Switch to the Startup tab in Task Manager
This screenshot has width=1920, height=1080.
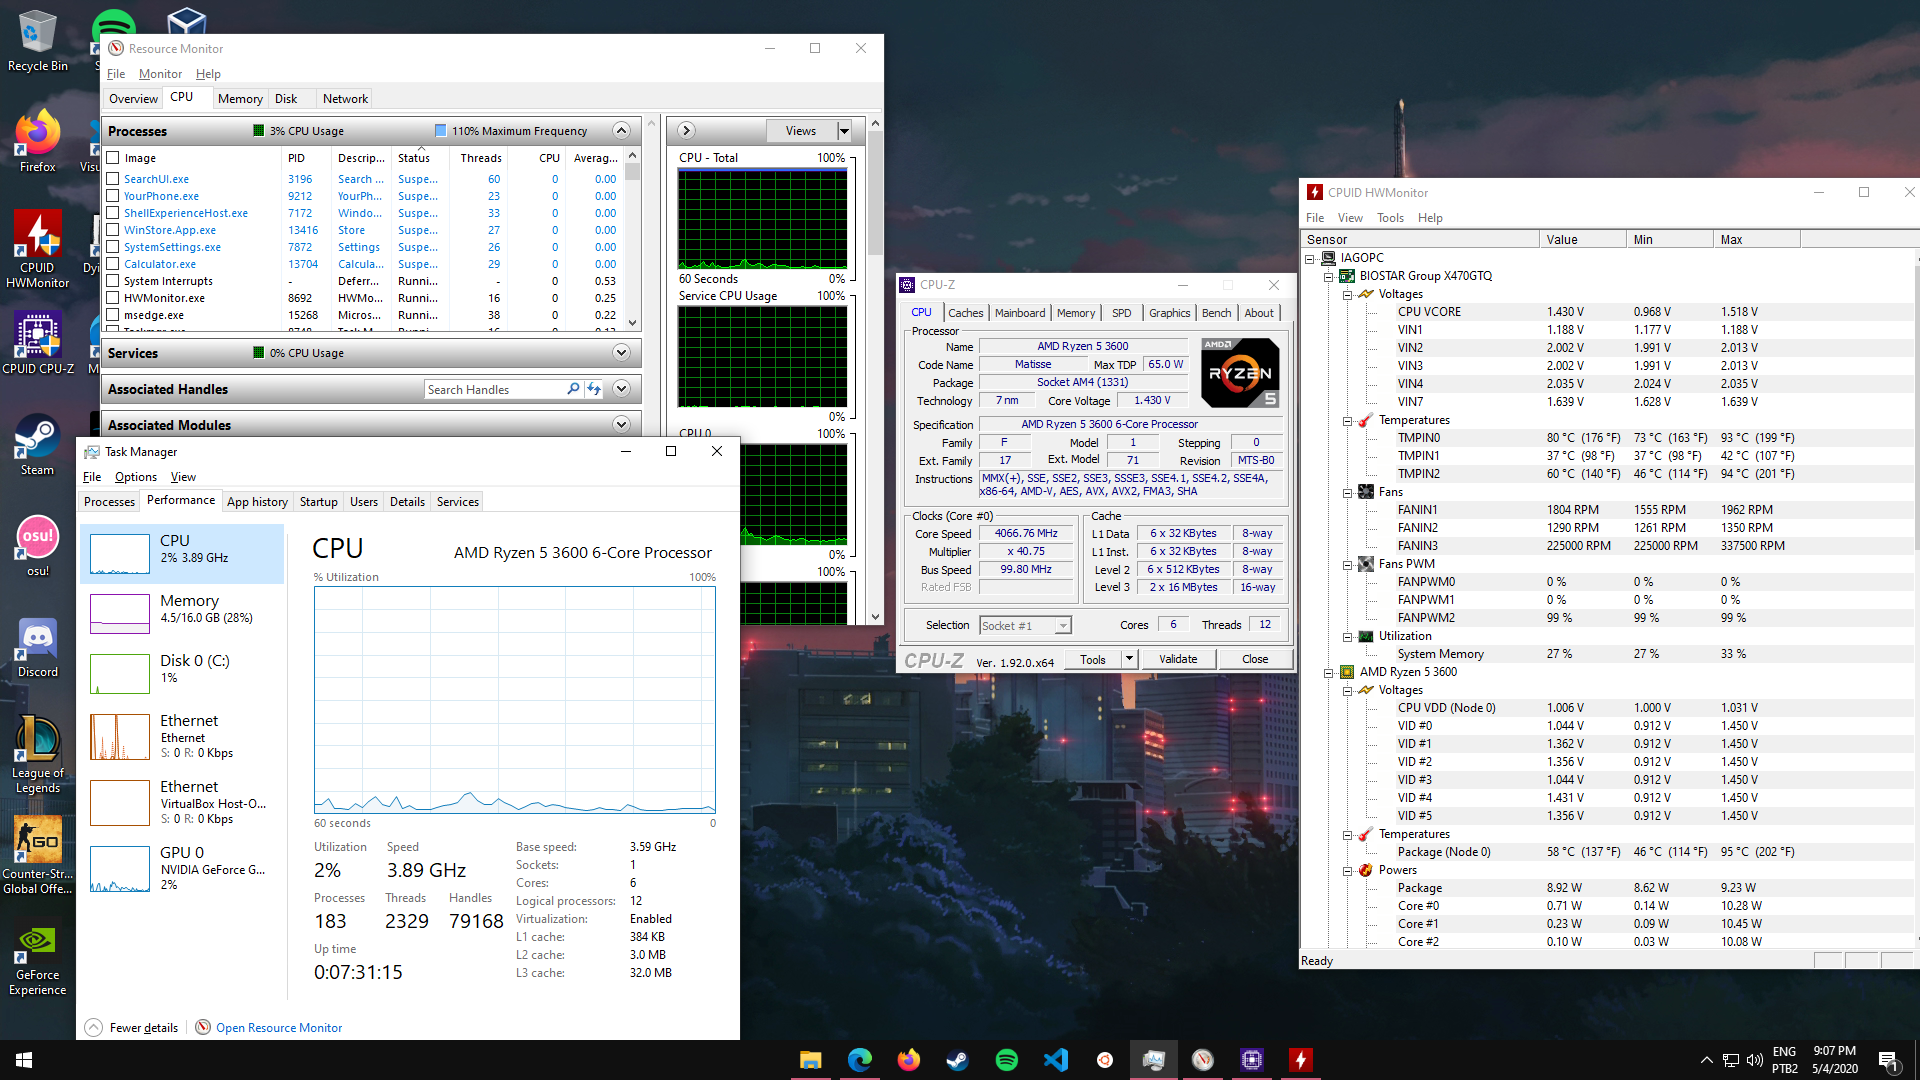[318, 502]
